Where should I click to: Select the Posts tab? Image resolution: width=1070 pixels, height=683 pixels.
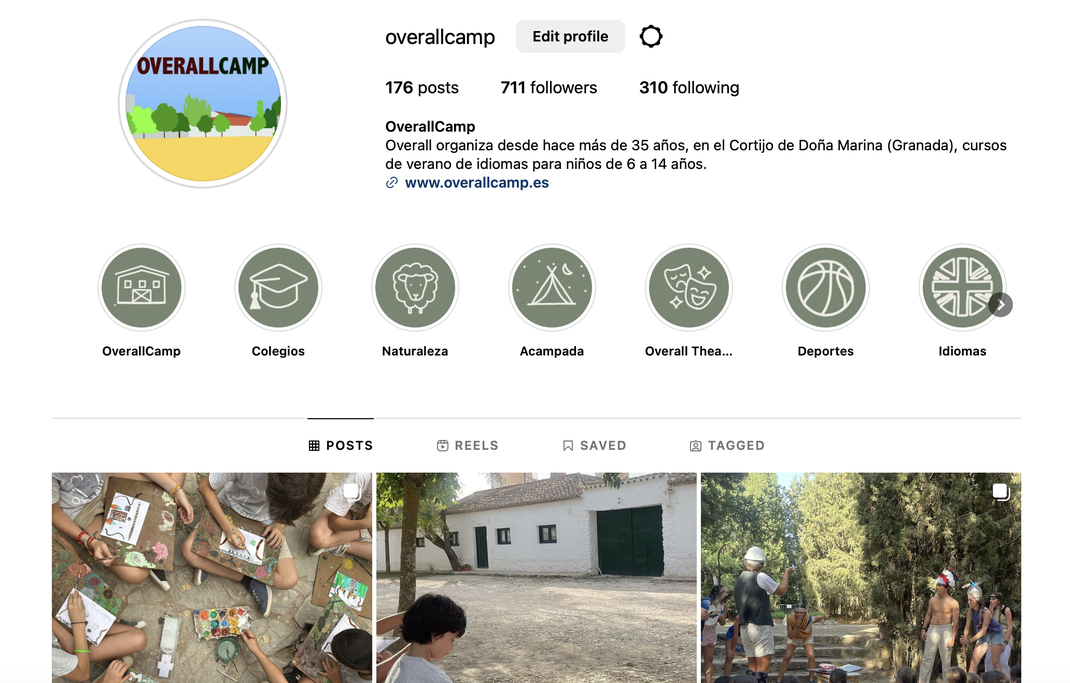(x=341, y=446)
